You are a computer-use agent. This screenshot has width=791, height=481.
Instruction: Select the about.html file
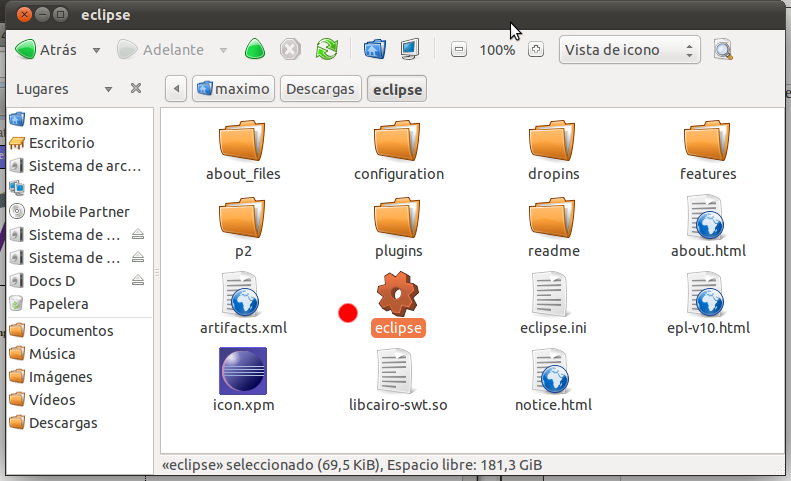[707, 226]
